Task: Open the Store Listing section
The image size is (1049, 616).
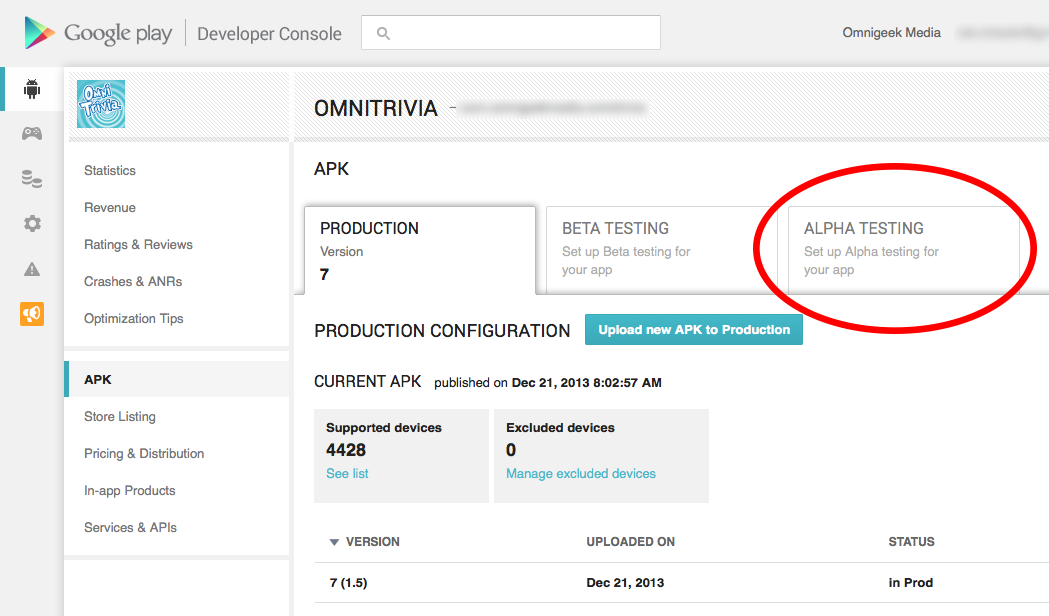Action: [120, 417]
